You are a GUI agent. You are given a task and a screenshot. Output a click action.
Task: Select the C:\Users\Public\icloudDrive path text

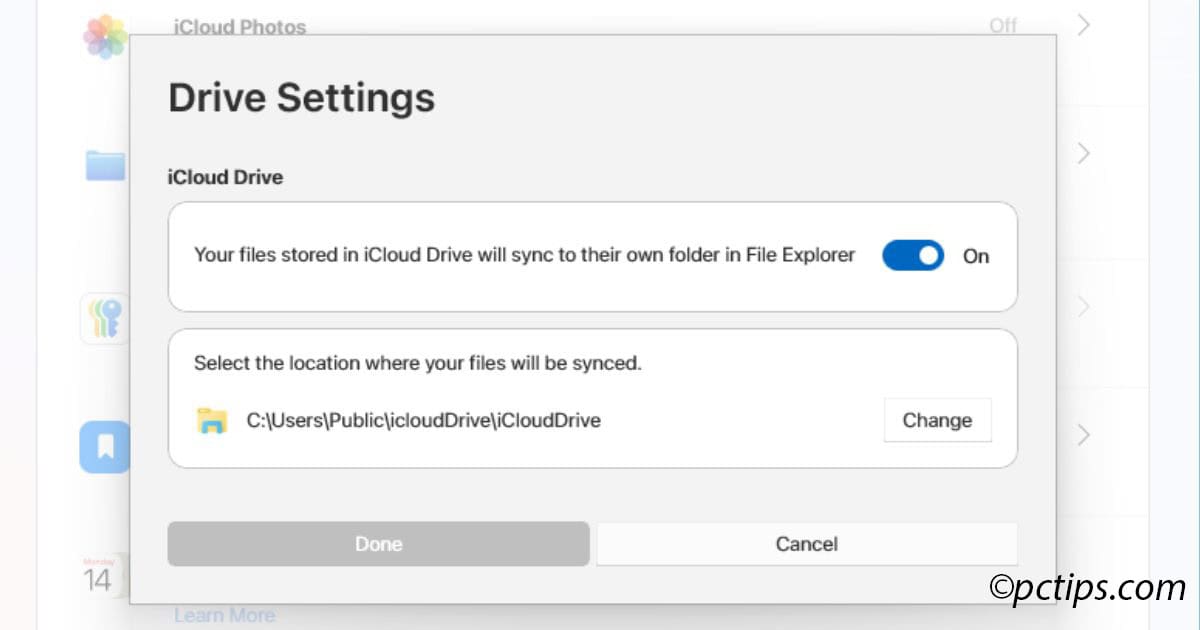424,421
